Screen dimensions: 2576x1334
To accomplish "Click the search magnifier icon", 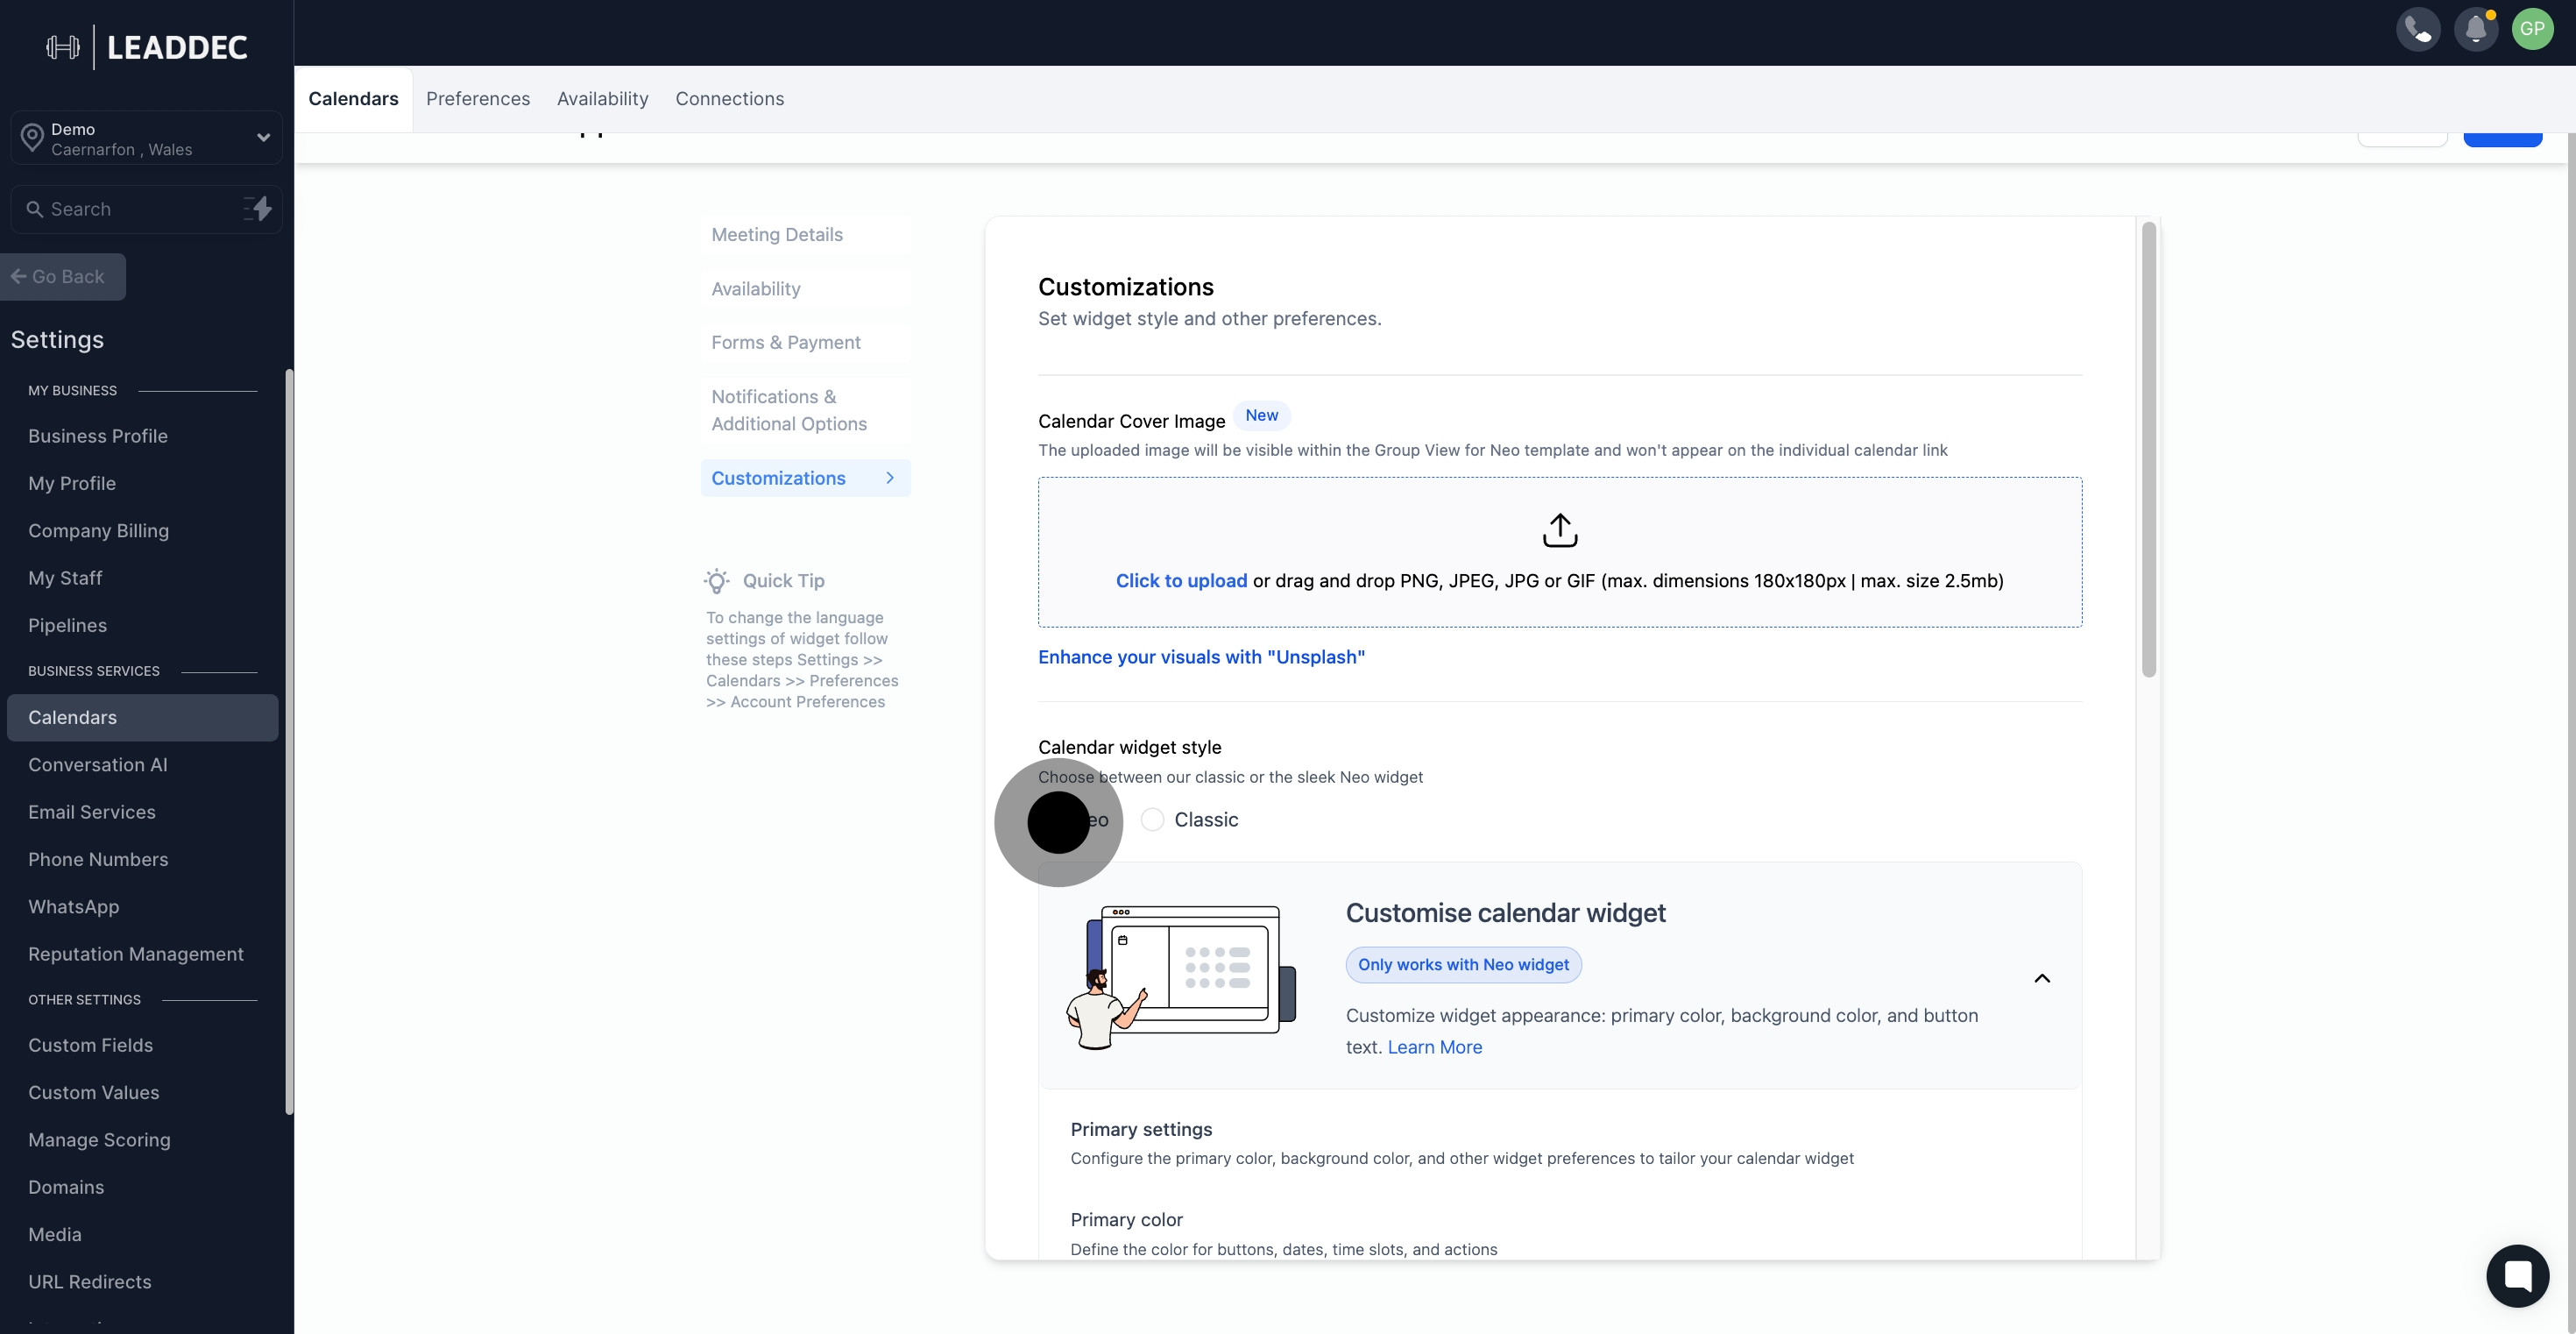I will (x=34, y=209).
